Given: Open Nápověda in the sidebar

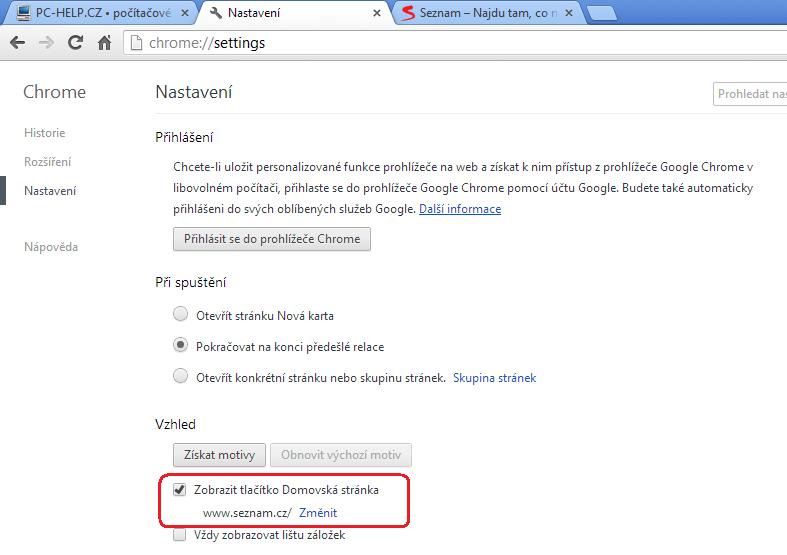Looking at the screenshot, I should click(51, 247).
